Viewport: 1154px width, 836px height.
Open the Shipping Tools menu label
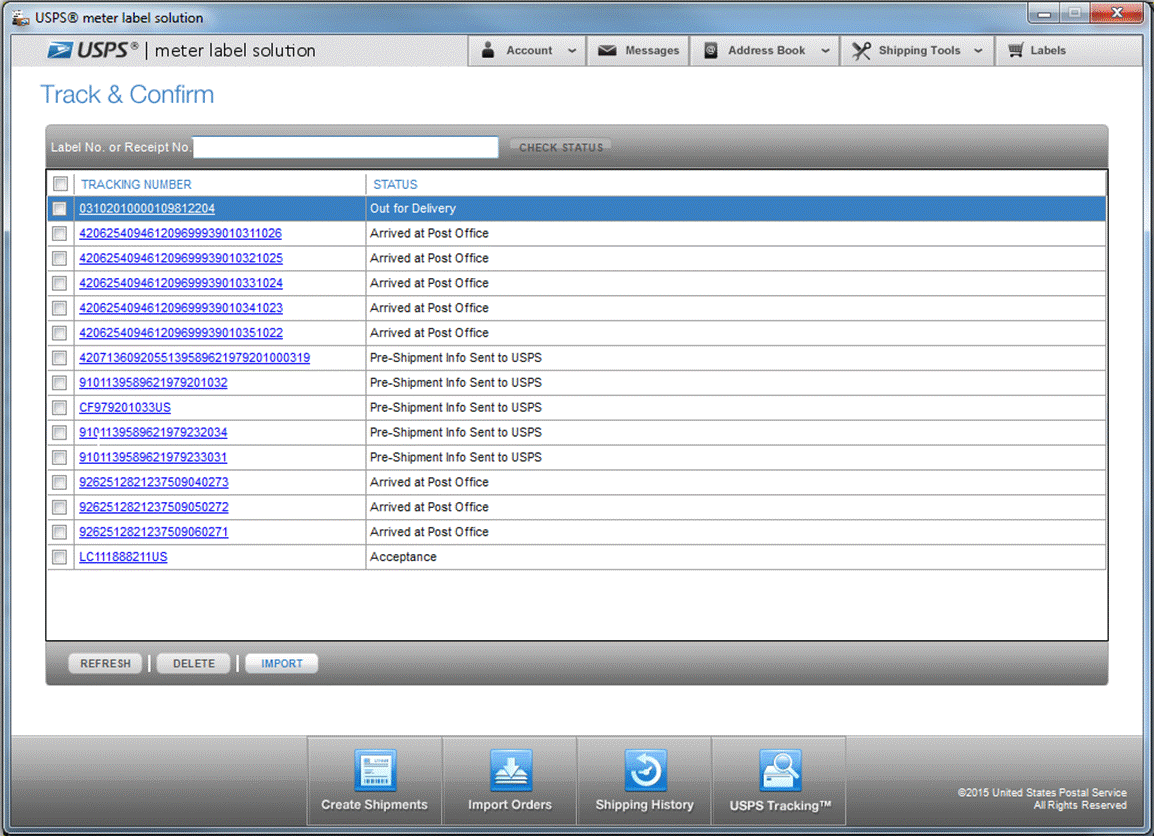click(x=919, y=51)
